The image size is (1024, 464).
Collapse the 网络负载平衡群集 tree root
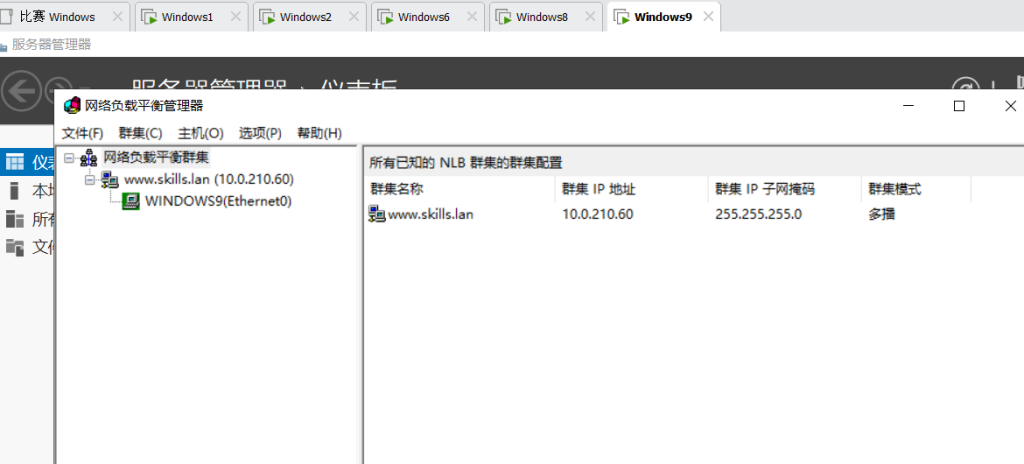[x=68, y=157]
